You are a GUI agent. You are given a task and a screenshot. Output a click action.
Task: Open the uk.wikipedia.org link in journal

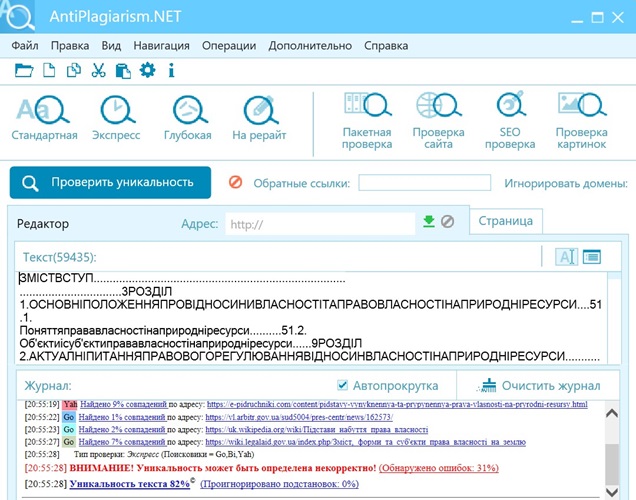click(316, 429)
